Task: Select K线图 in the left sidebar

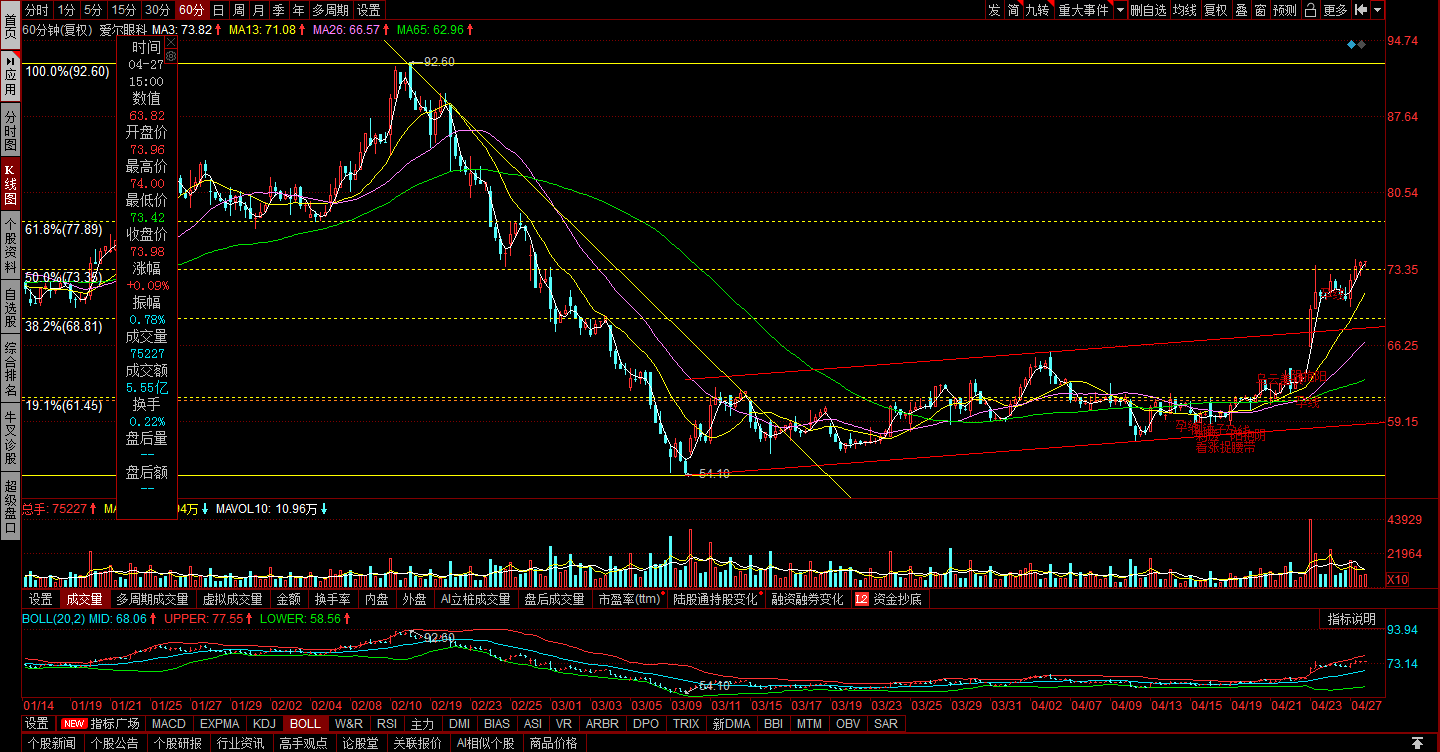Action: tap(10, 184)
